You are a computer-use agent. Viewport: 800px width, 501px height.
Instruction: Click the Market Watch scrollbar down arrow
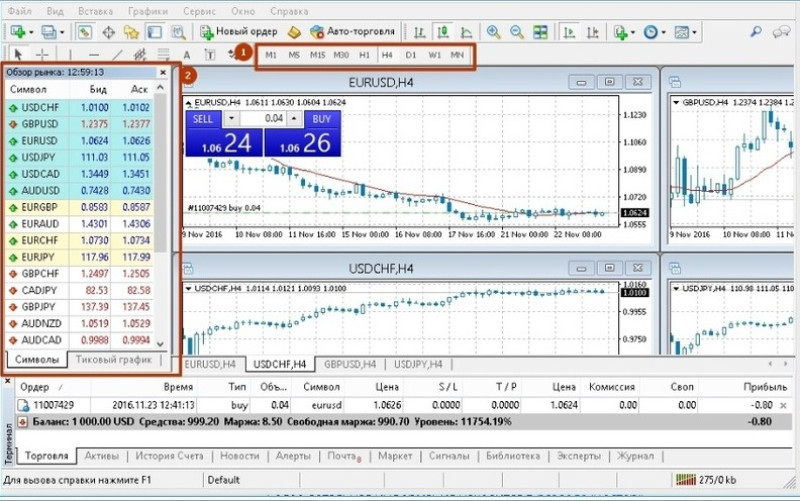point(161,344)
